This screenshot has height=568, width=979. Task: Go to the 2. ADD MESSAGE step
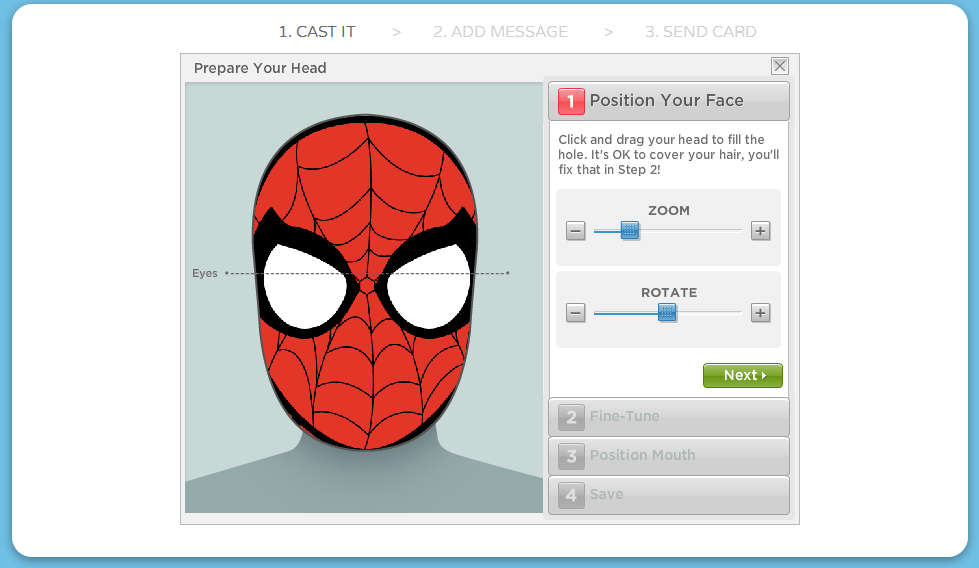(x=501, y=32)
